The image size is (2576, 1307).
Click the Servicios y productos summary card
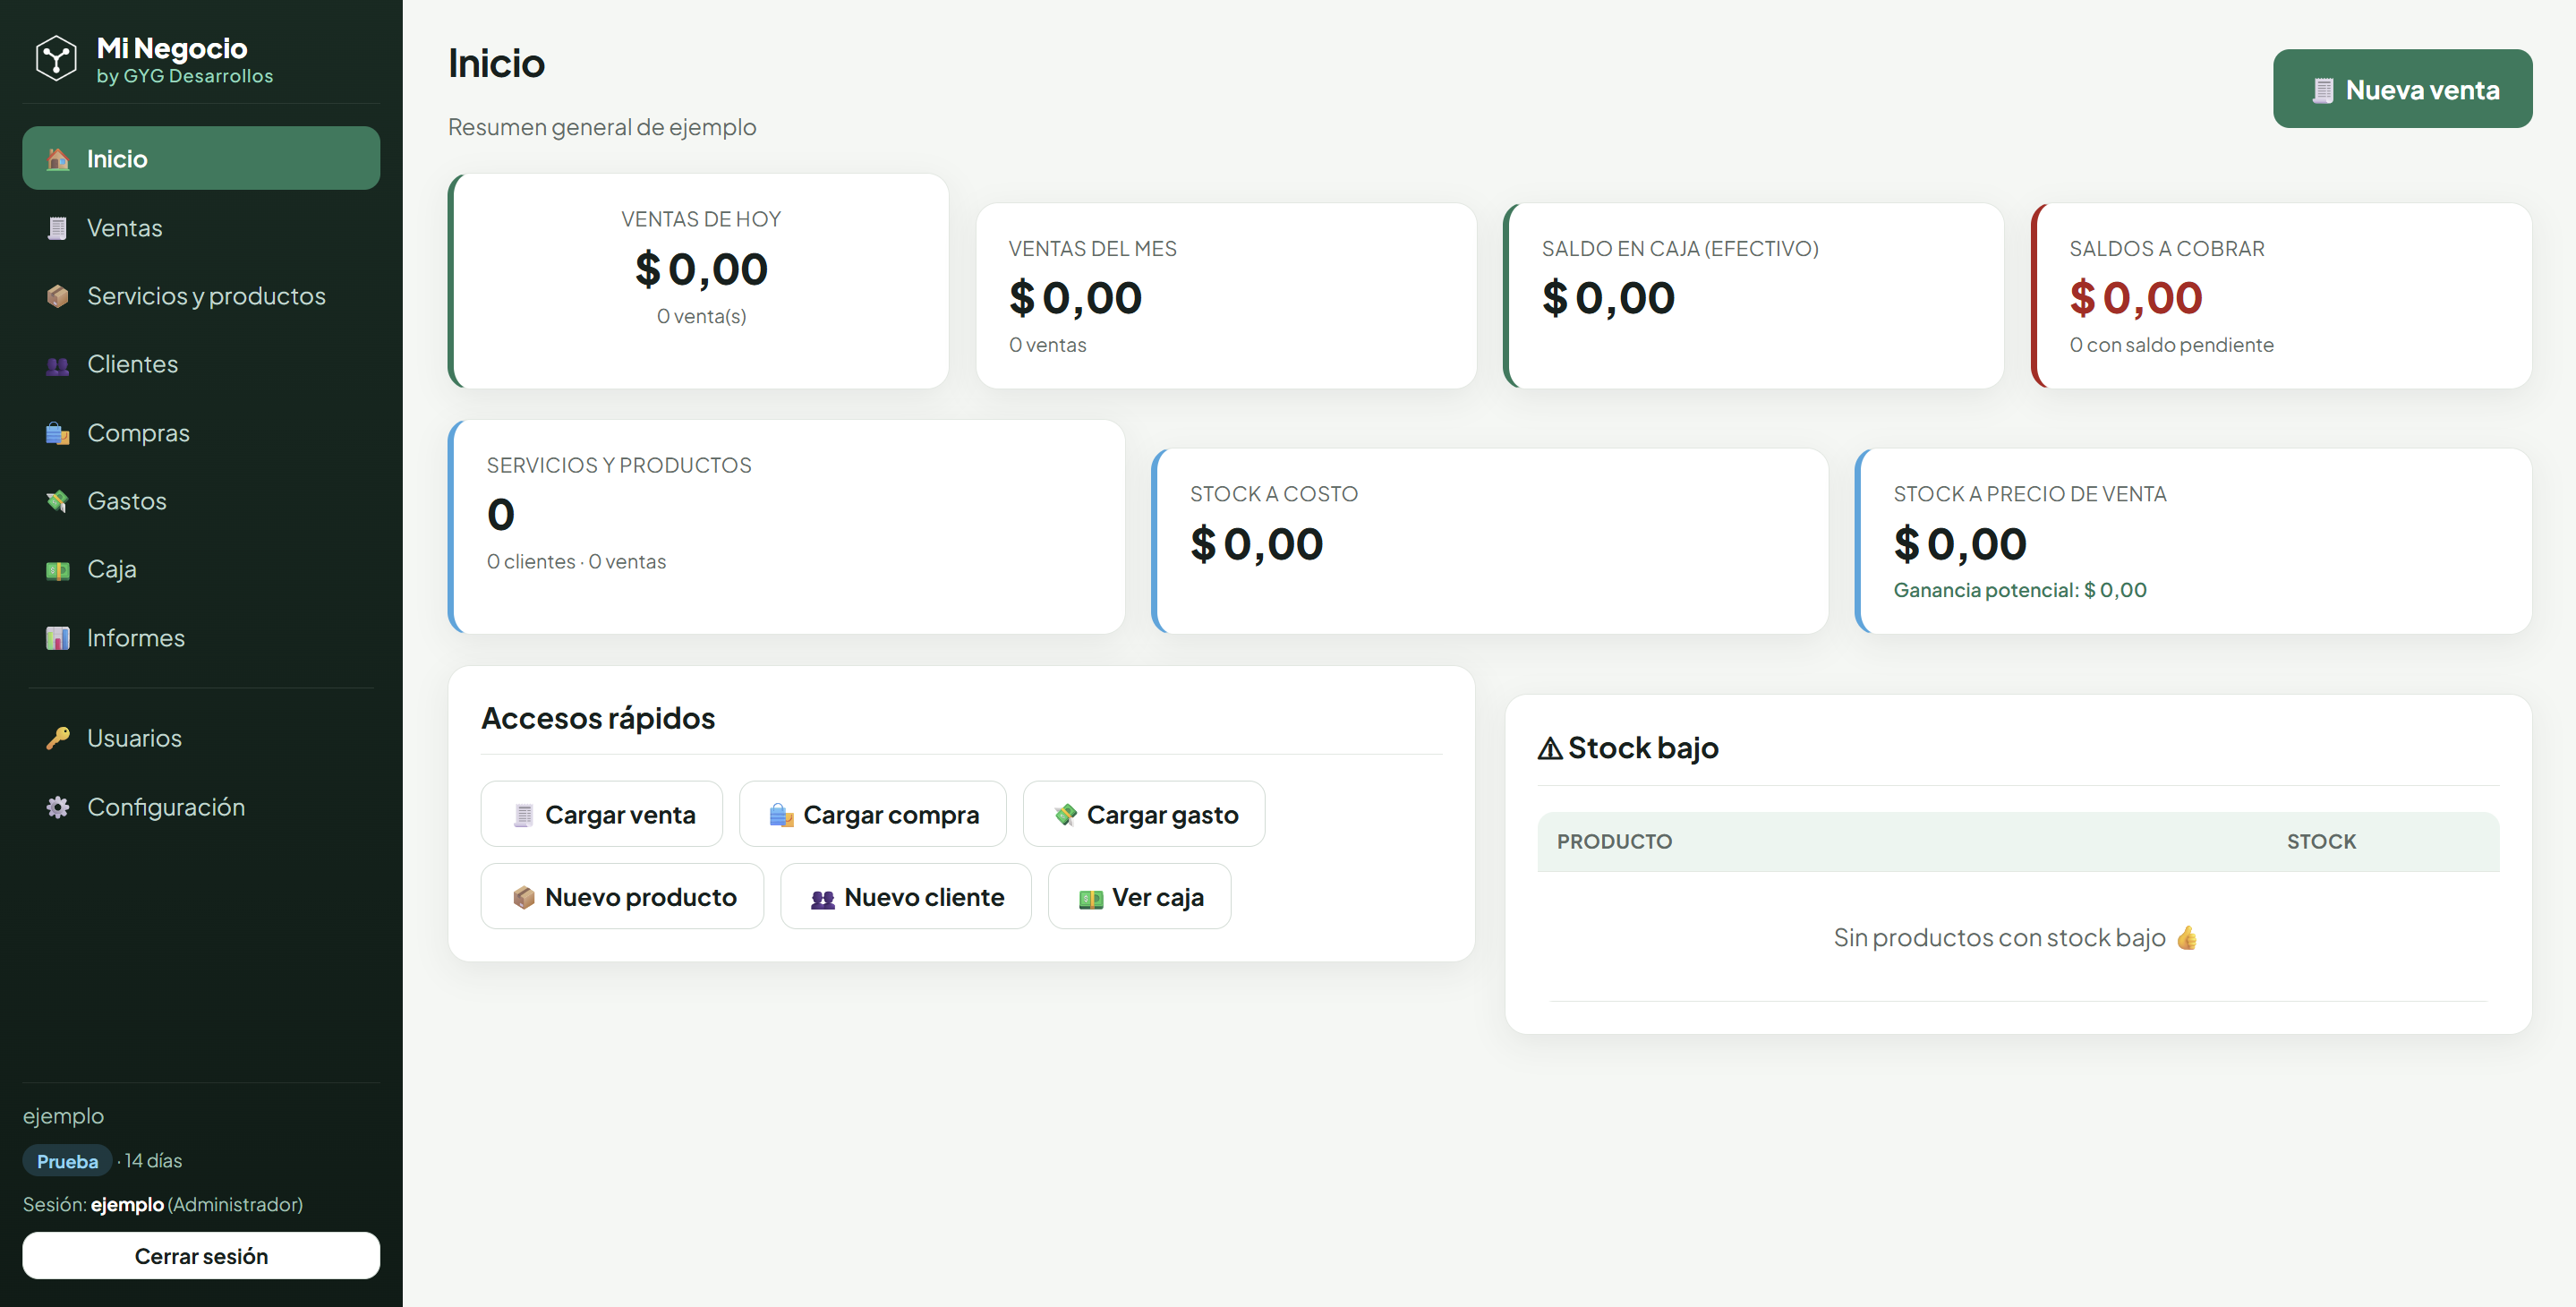point(786,527)
